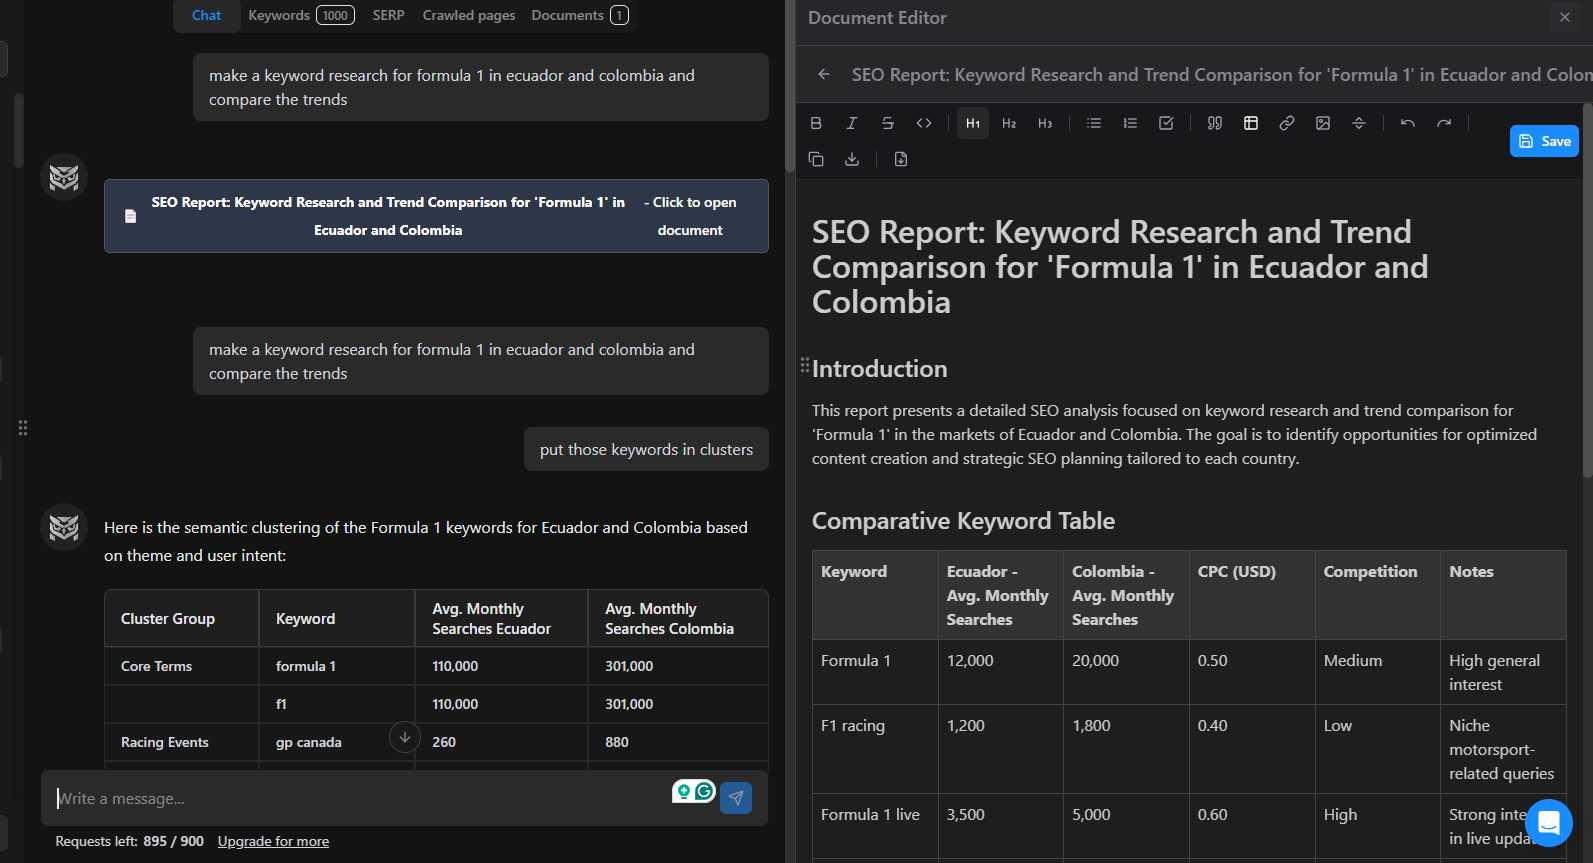
Task: Open the Crawled pages tab
Action: click(469, 15)
